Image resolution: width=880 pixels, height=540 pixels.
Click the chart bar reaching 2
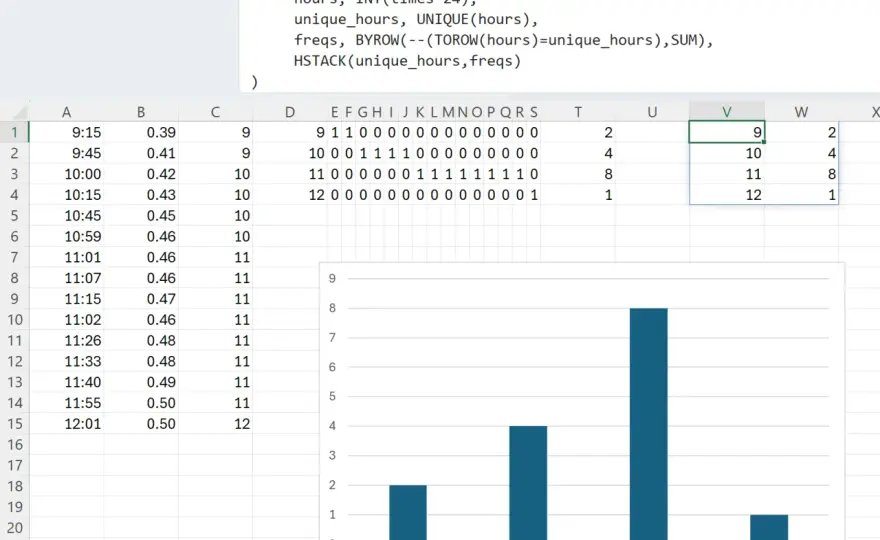(408, 512)
